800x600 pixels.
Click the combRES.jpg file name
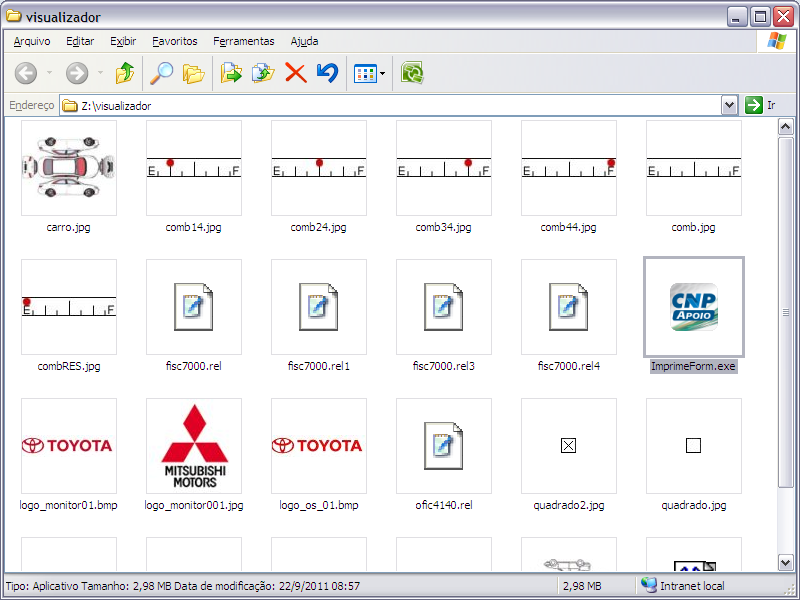point(69,366)
